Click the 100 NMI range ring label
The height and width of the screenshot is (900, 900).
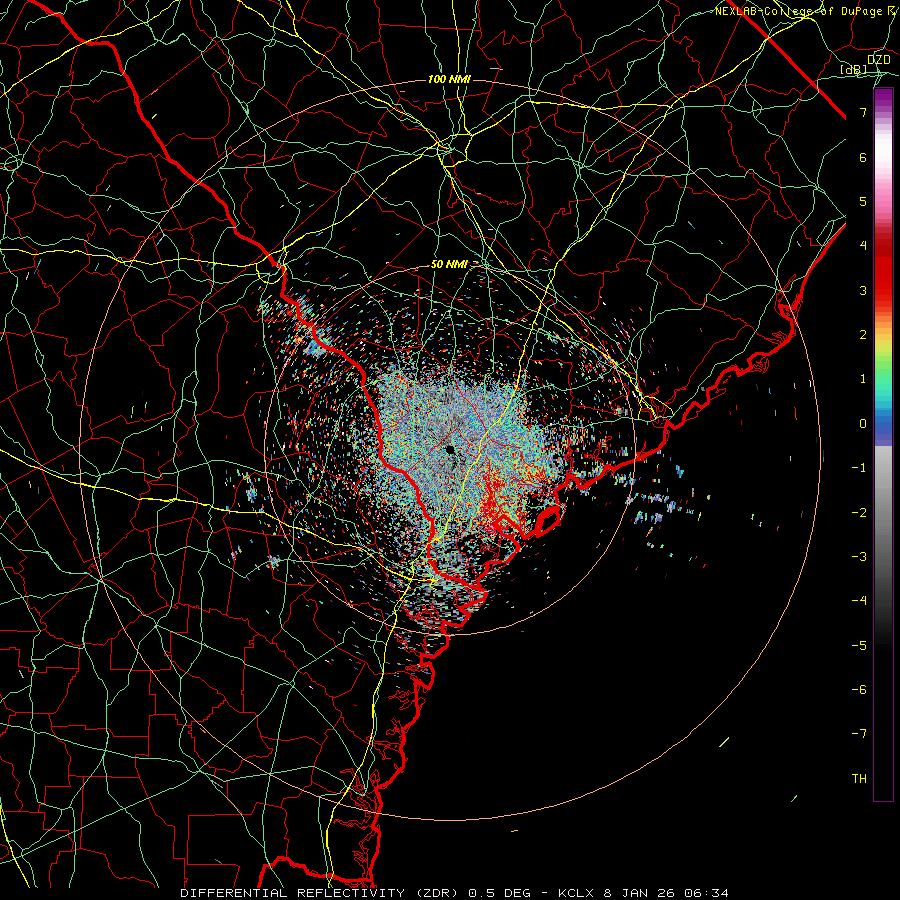[449, 79]
